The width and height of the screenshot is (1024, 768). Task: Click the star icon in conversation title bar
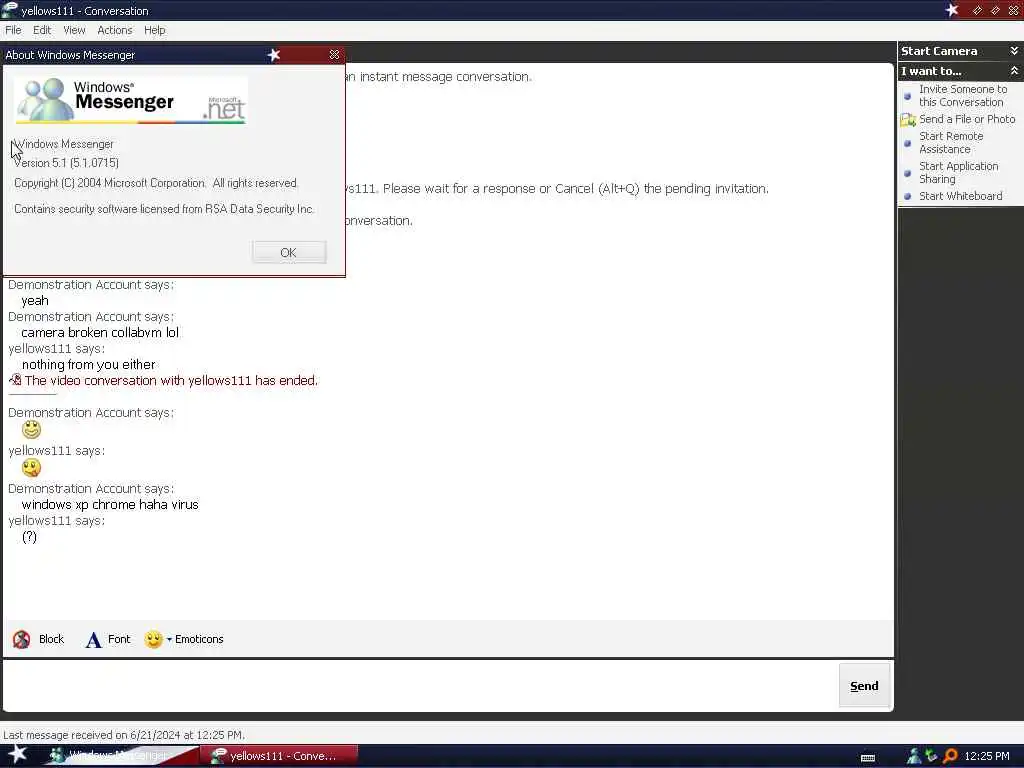pyautogui.click(x=952, y=10)
